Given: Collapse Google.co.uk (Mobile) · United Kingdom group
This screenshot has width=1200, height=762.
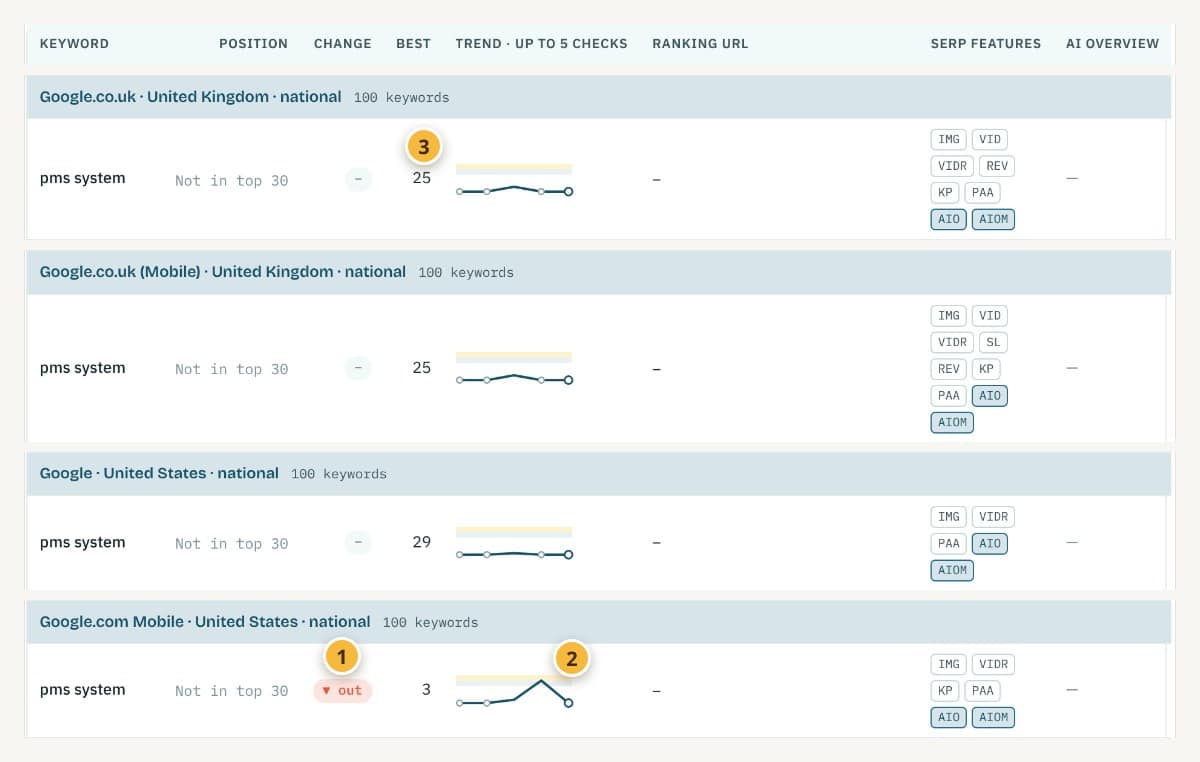Looking at the screenshot, I should pos(599,272).
